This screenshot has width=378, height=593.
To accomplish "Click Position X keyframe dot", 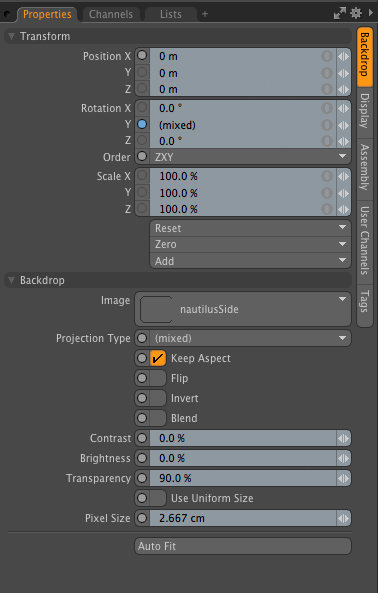I will click(142, 56).
